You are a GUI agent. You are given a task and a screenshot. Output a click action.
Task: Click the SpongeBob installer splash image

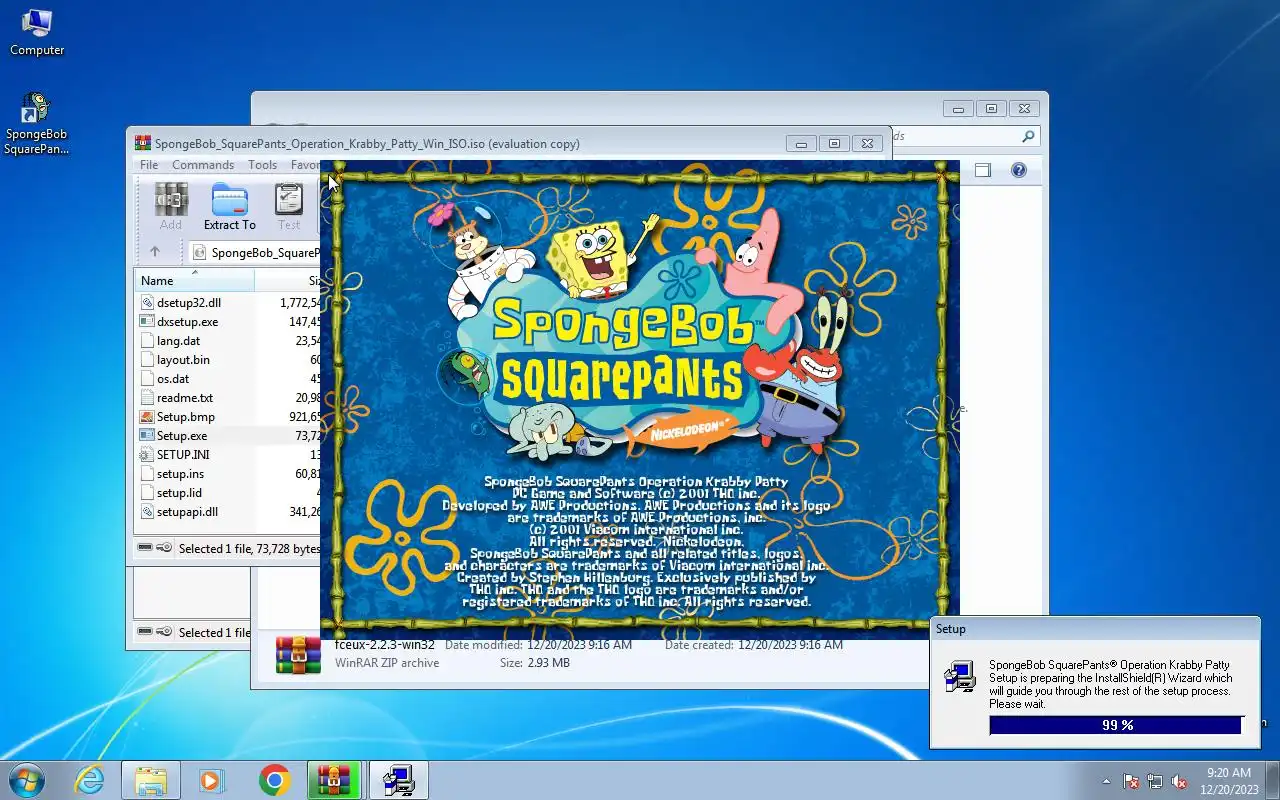pos(640,398)
